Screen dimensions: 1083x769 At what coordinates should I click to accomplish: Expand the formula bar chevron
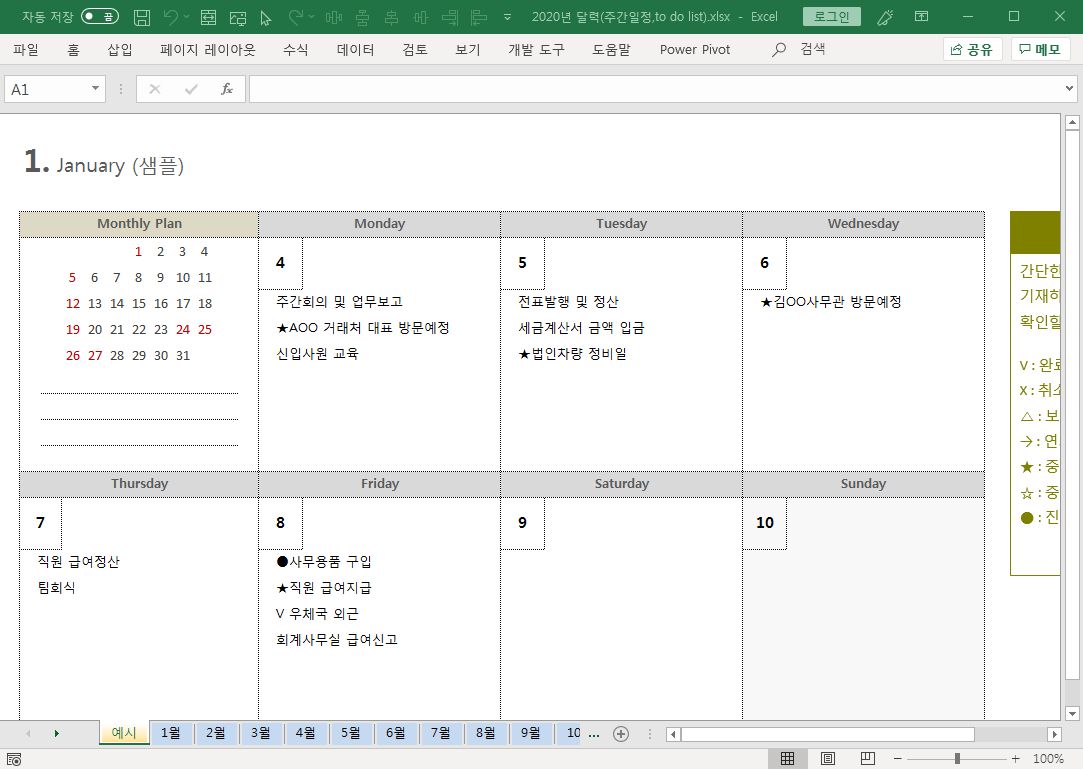pos(1069,88)
